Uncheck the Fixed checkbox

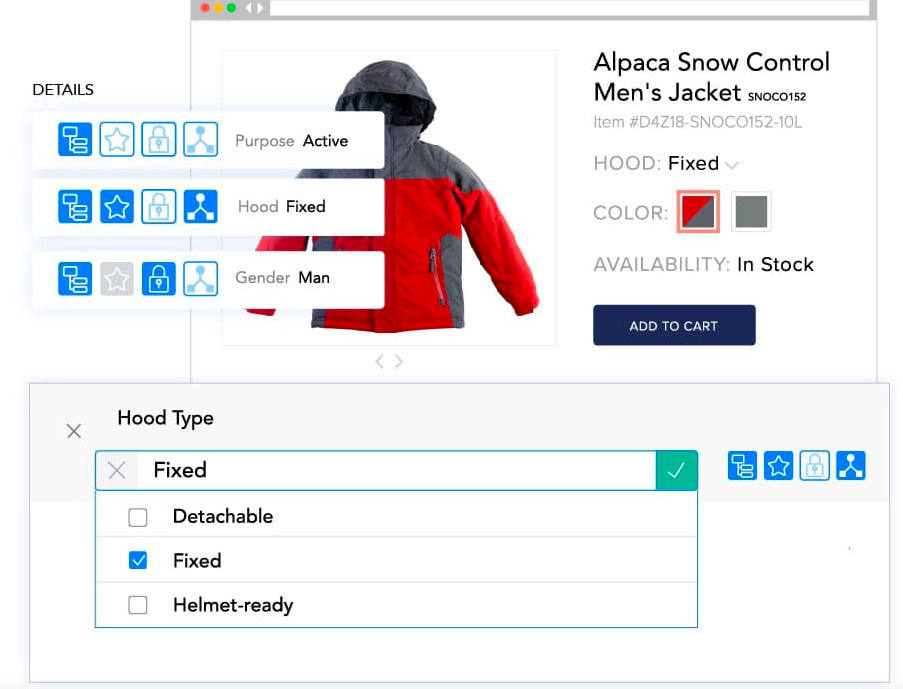point(138,560)
